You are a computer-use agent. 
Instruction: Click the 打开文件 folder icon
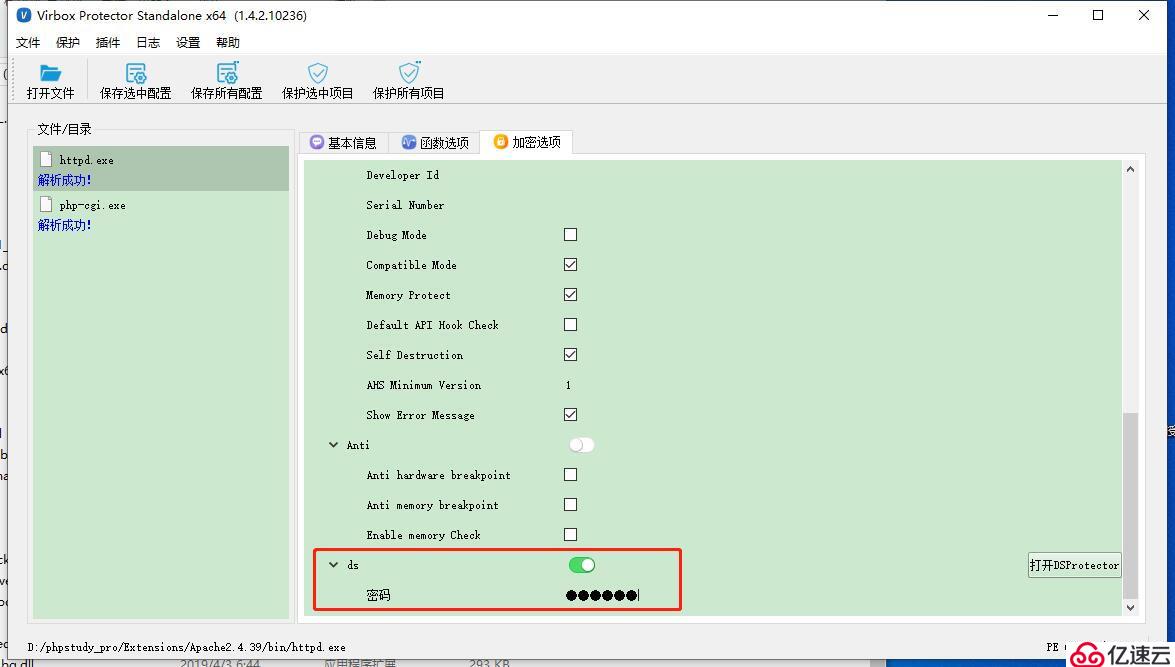[50, 73]
